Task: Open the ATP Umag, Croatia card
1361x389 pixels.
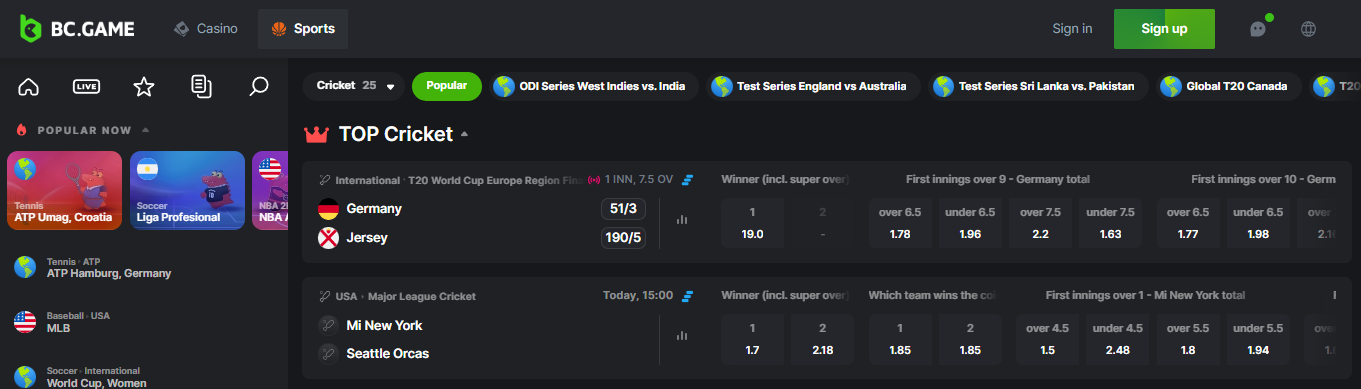Action: 64,190
